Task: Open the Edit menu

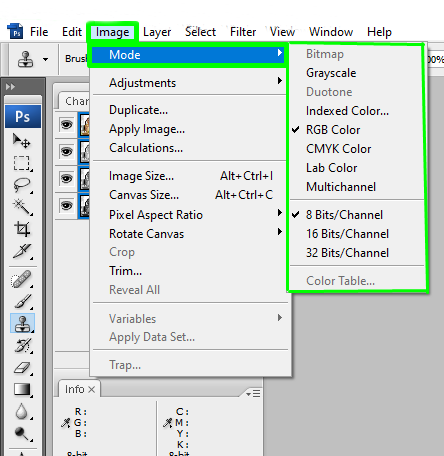Action: (72, 32)
